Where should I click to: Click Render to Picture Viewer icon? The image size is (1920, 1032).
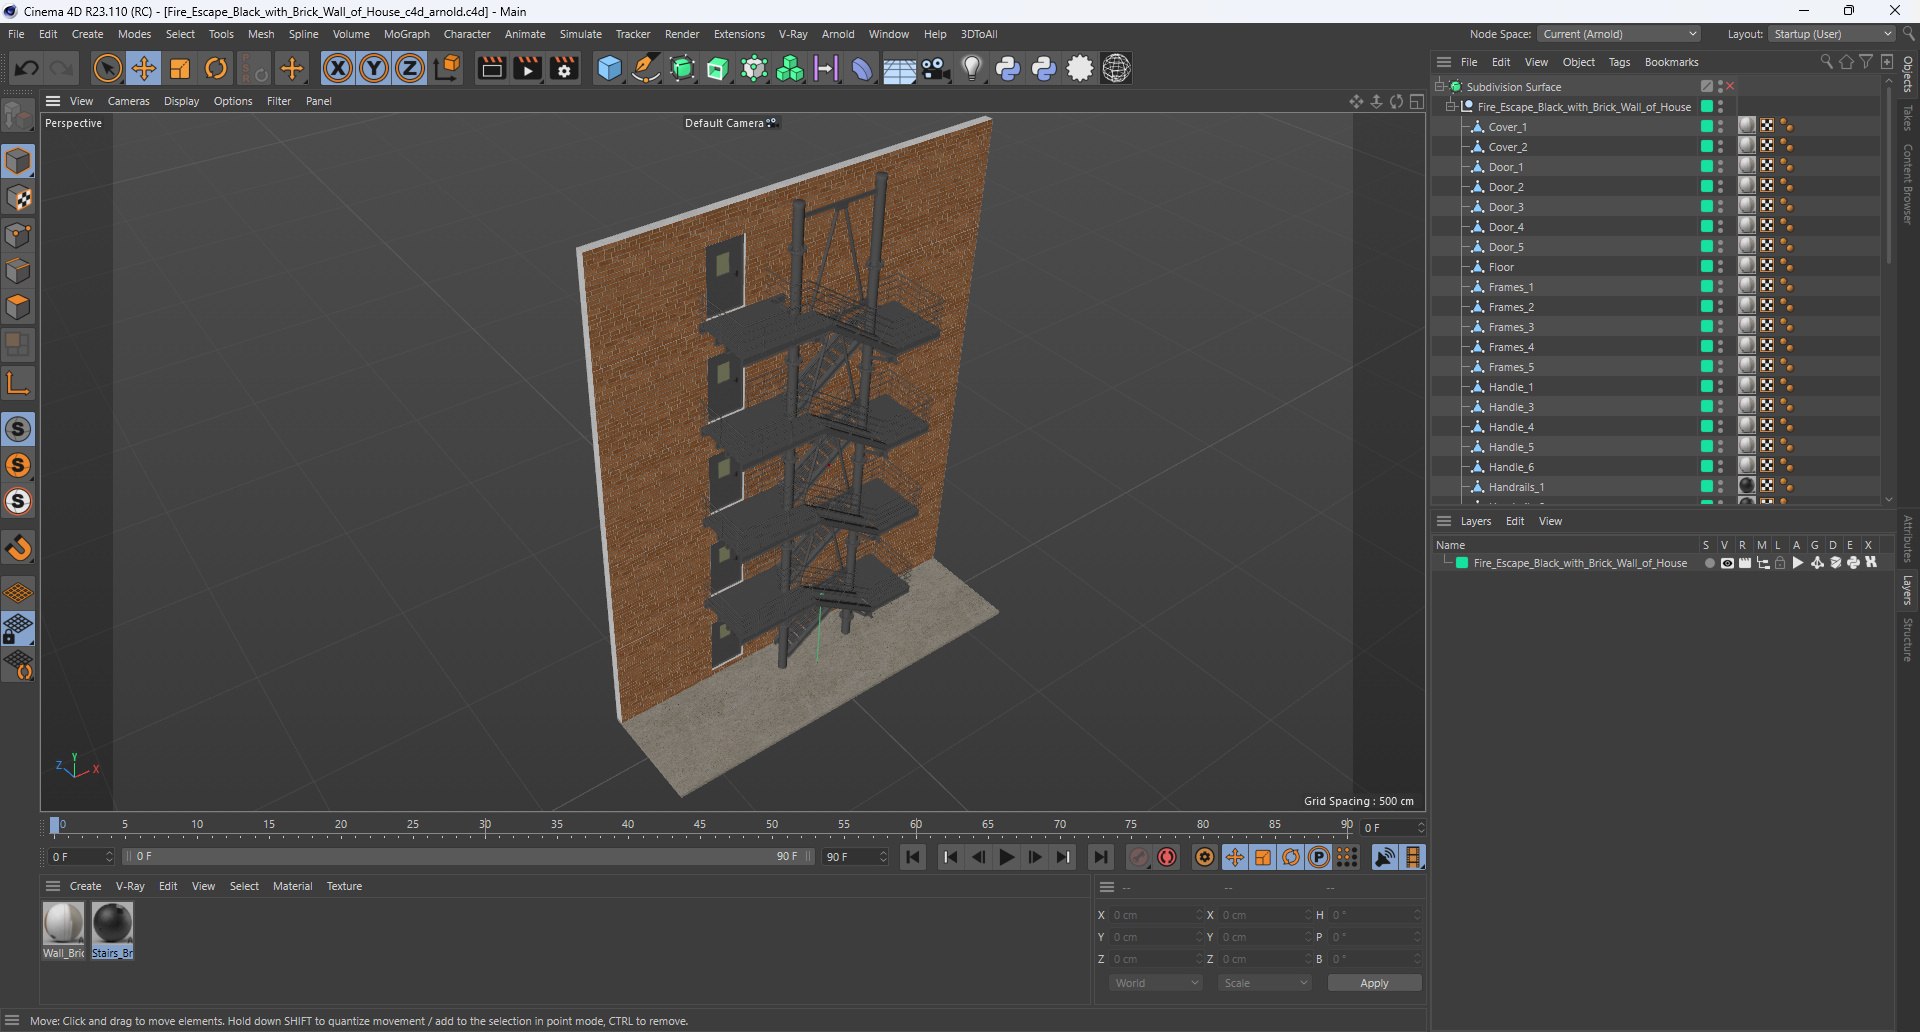[527, 68]
